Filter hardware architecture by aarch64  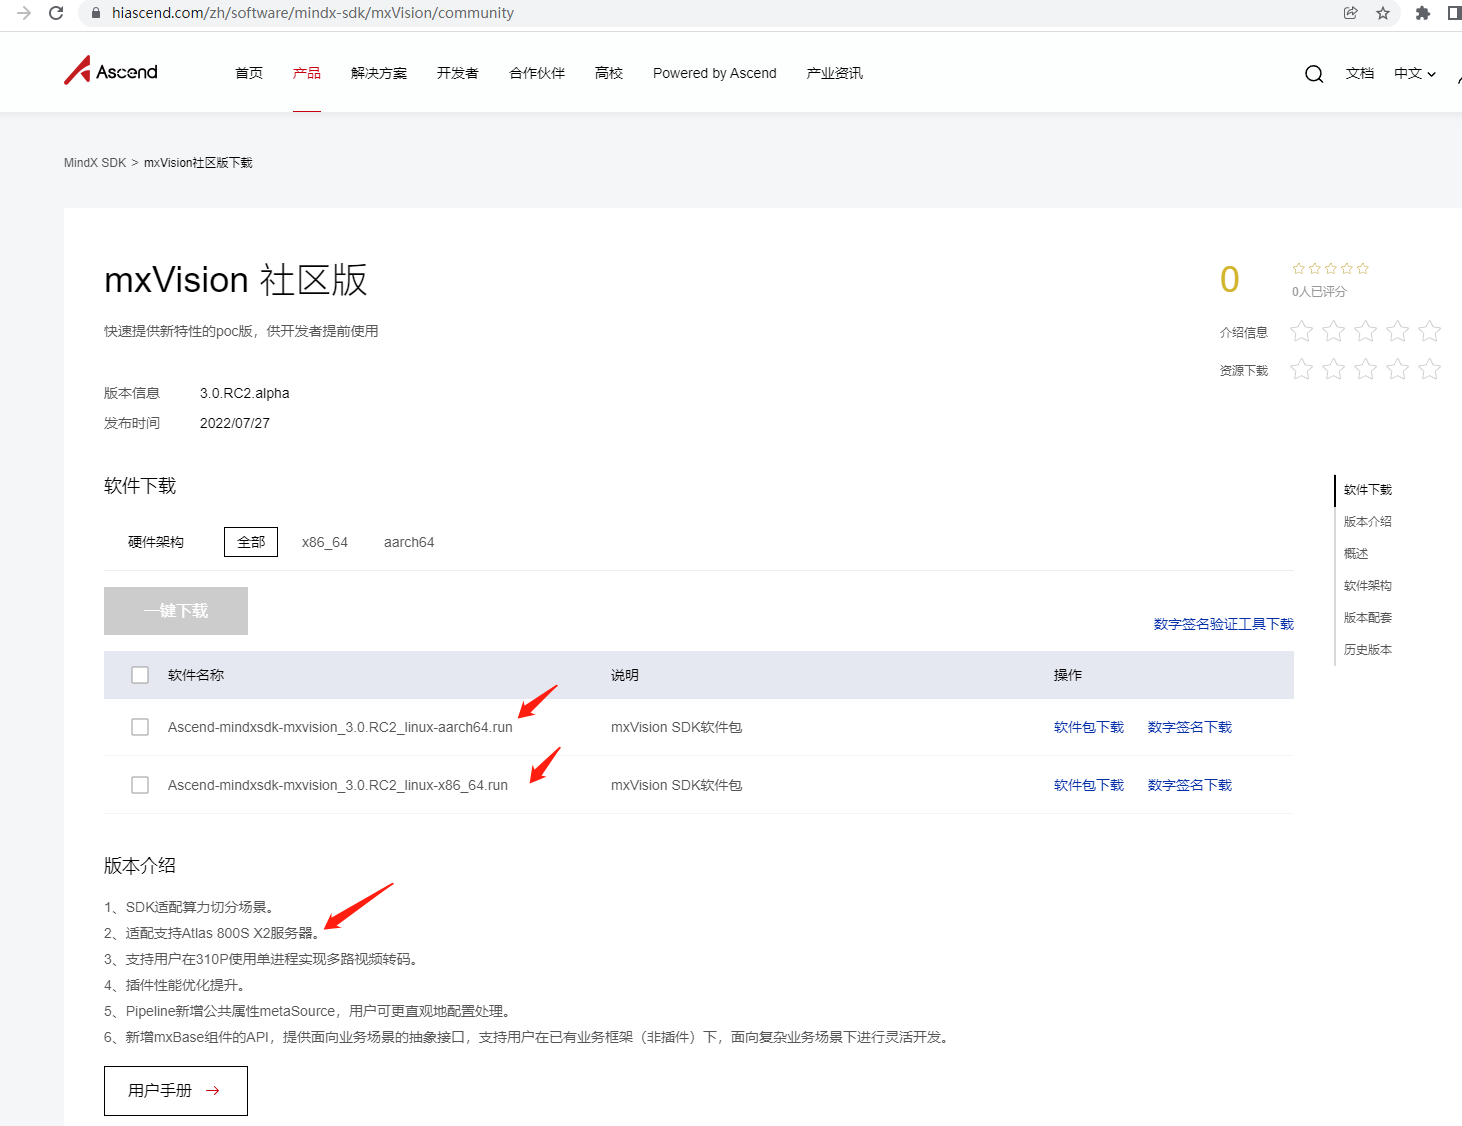[409, 542]
